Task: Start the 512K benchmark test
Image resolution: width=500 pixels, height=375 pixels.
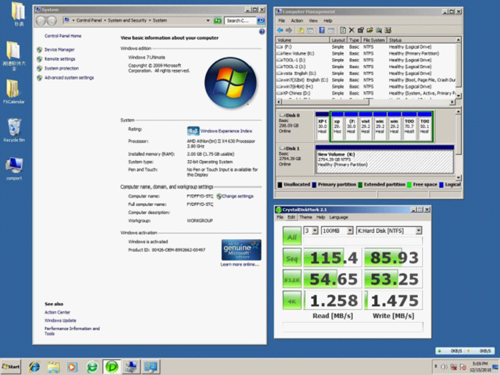Action: pos(292,279)
